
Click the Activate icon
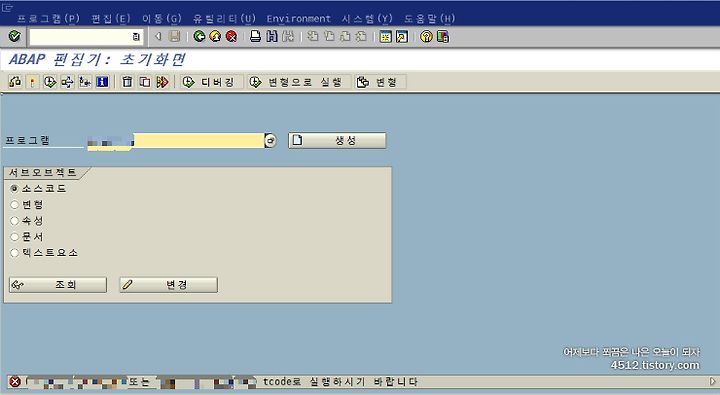(32, 82)
